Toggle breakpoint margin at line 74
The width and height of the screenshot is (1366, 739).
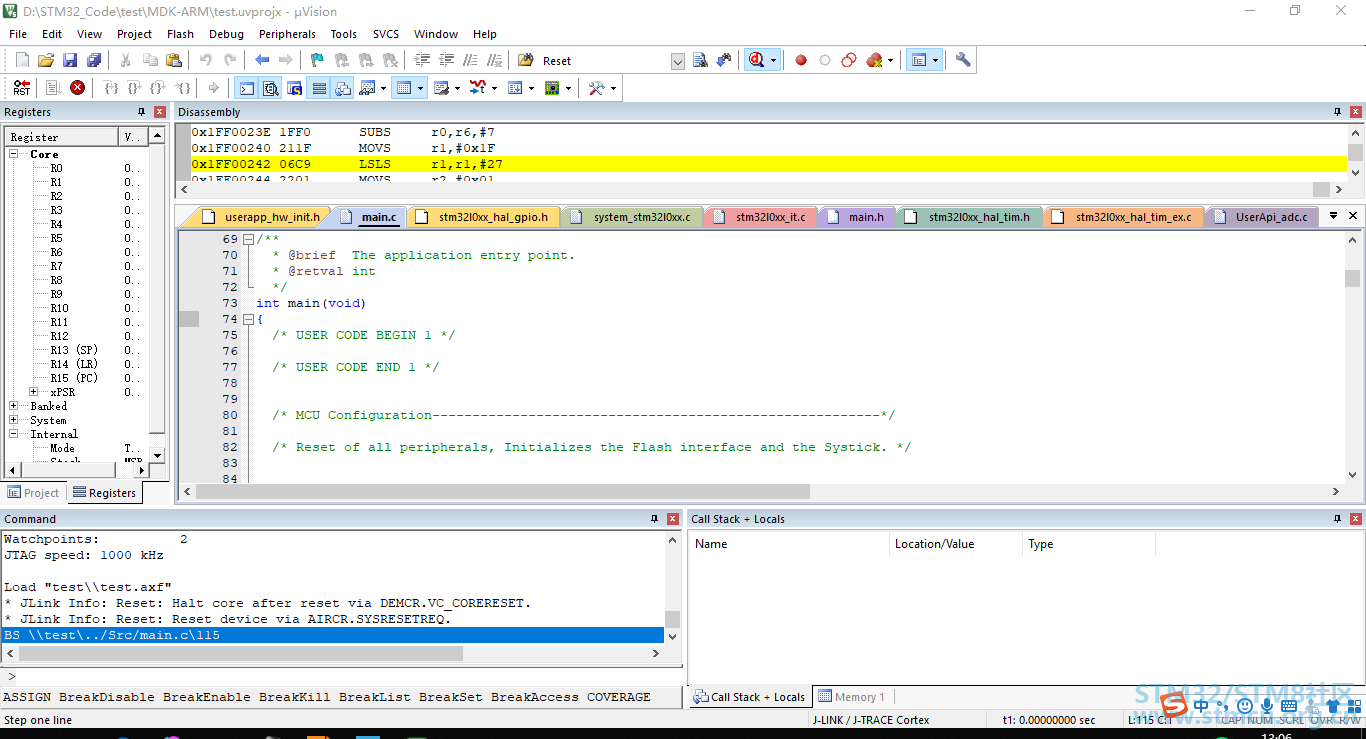point(189,320)
